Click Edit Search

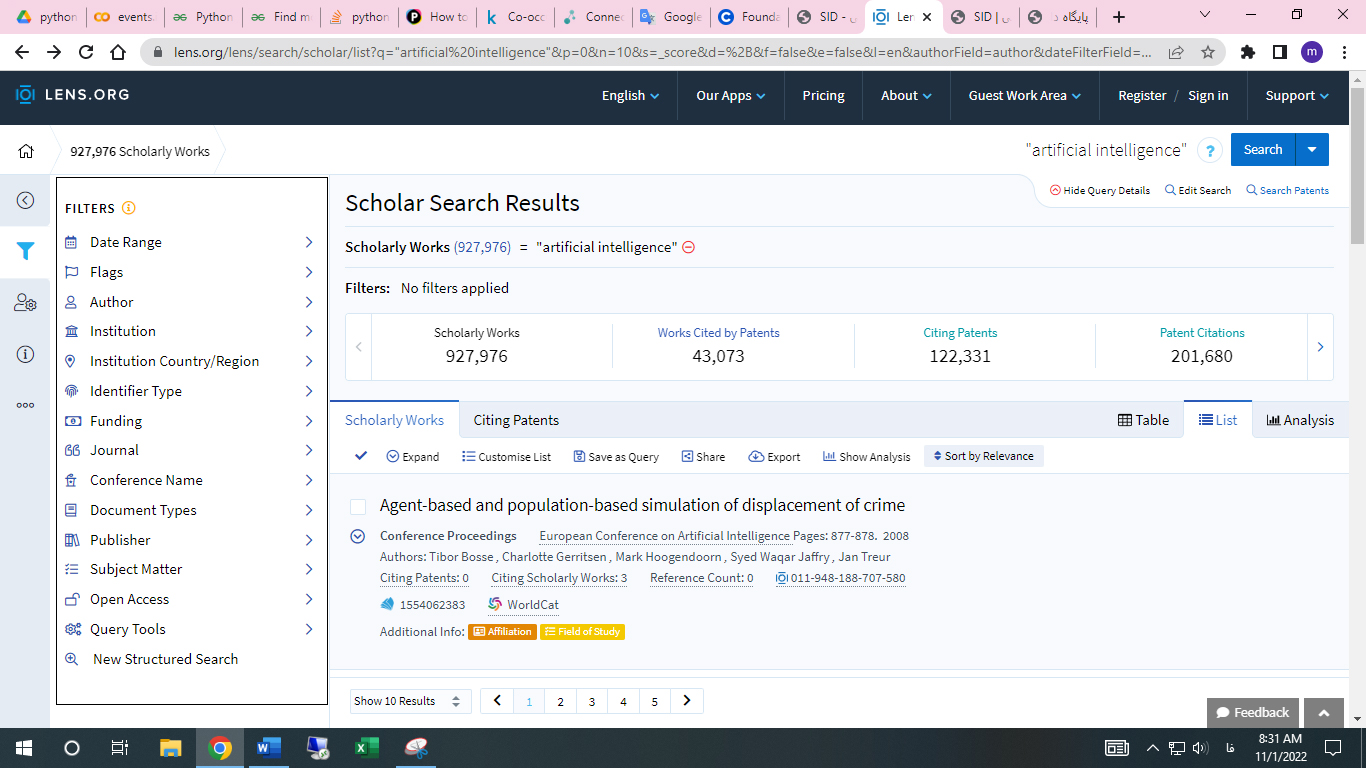click(1198, 190)
